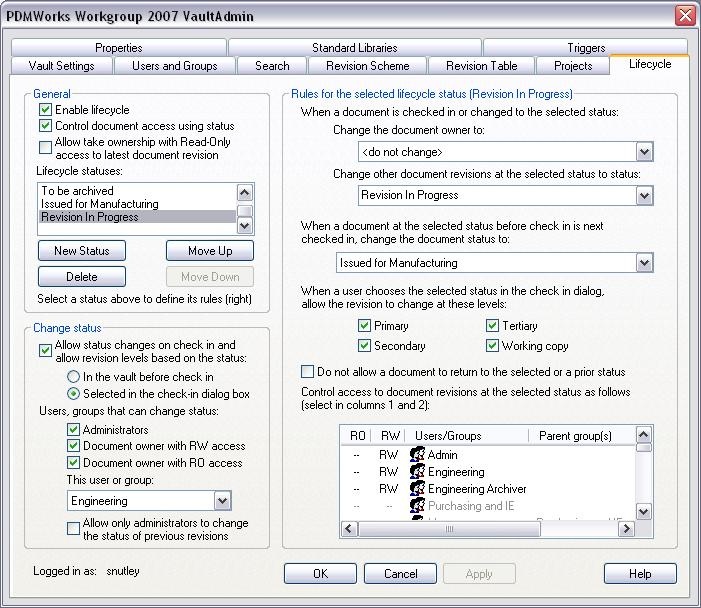Screen dimensions: 701x608
Task: Enable Allow only administrators to change status
Action: (73, 528)
